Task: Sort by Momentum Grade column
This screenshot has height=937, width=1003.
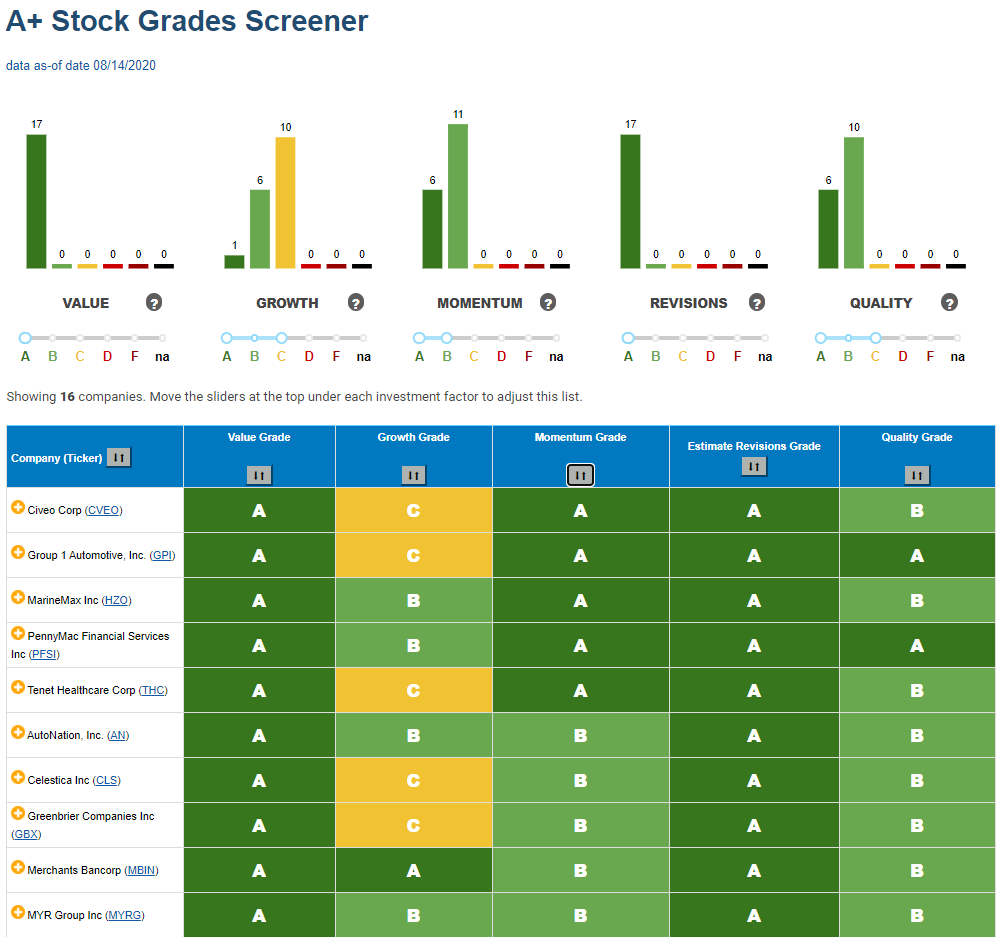Action: coord(581,475)
